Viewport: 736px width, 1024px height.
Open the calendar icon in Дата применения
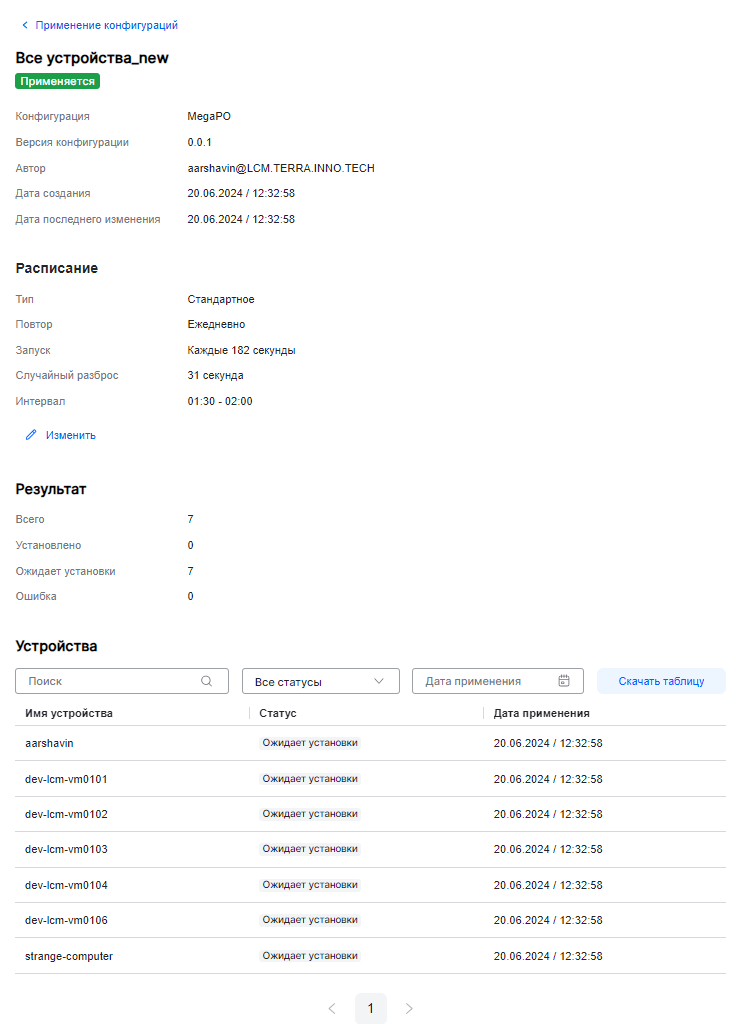pos(564,681)
